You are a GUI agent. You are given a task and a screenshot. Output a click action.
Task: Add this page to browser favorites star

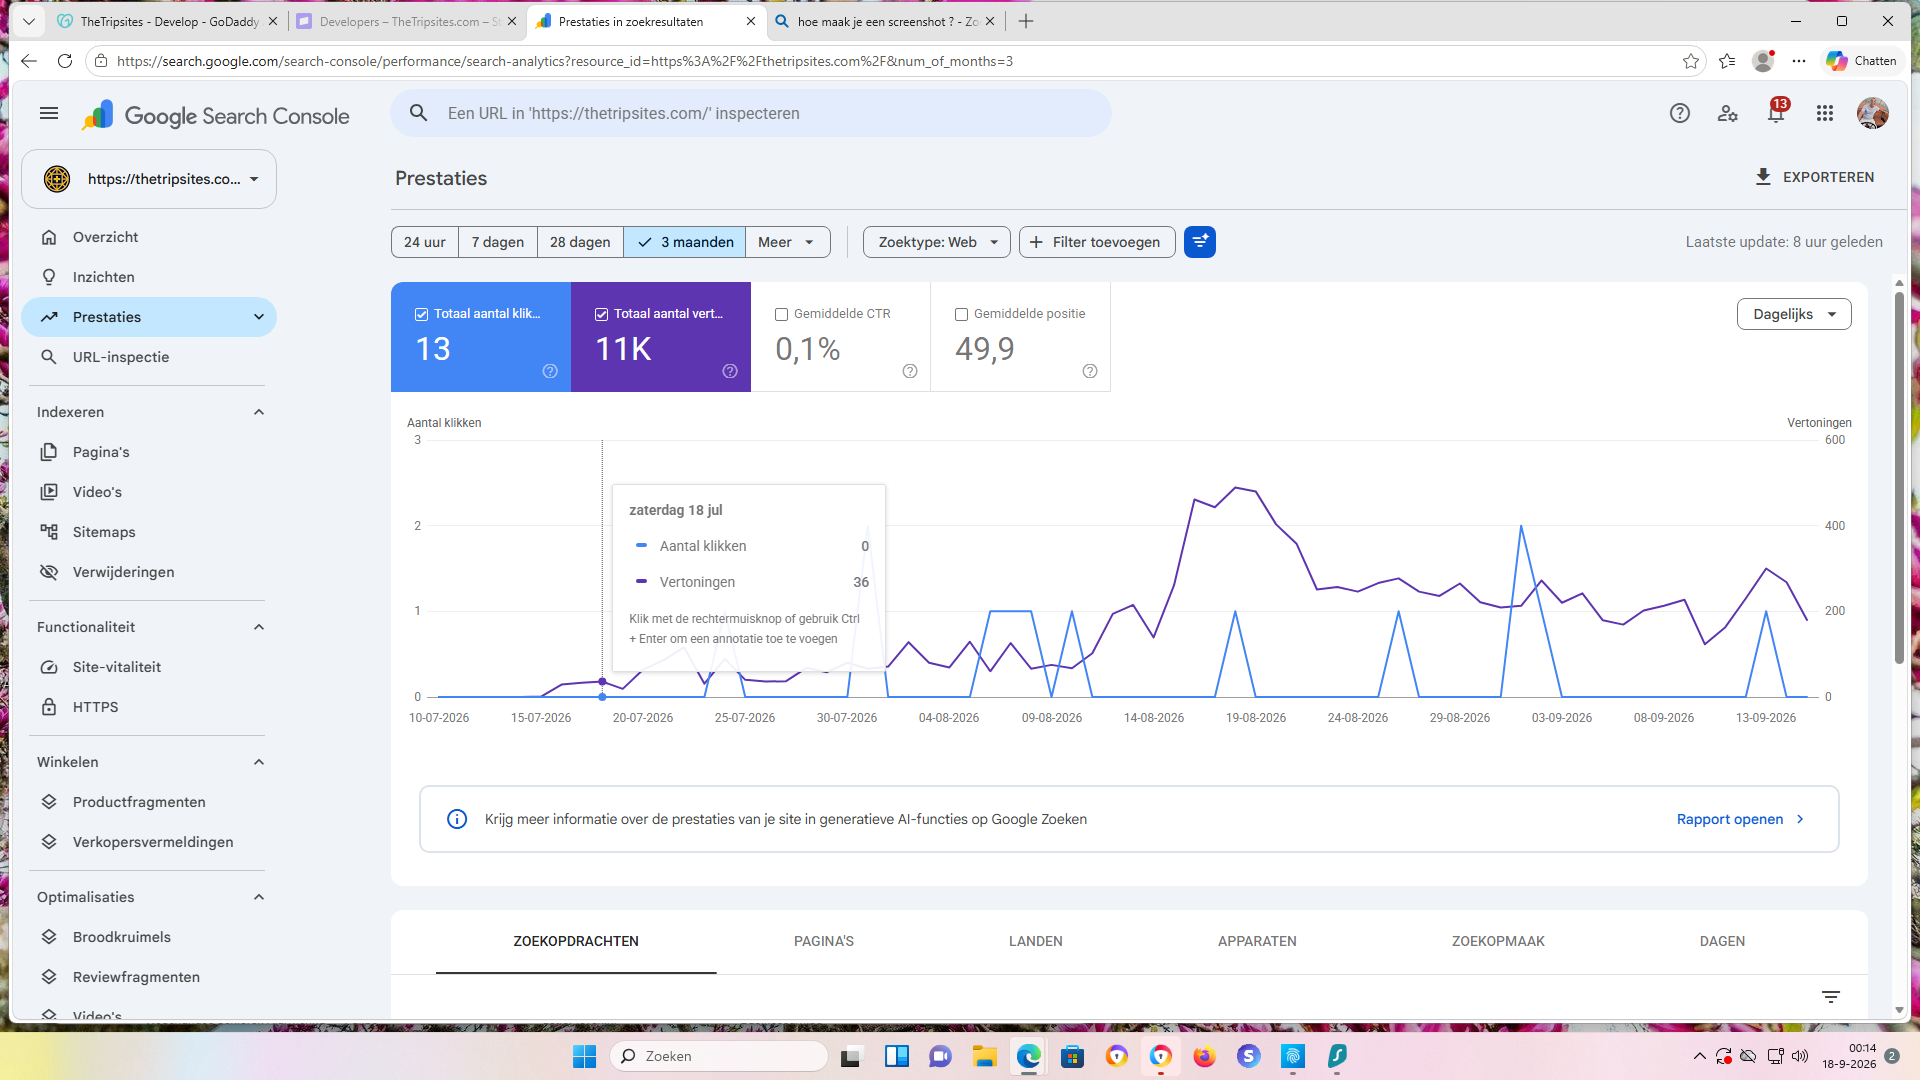[x=1691, y=61]
